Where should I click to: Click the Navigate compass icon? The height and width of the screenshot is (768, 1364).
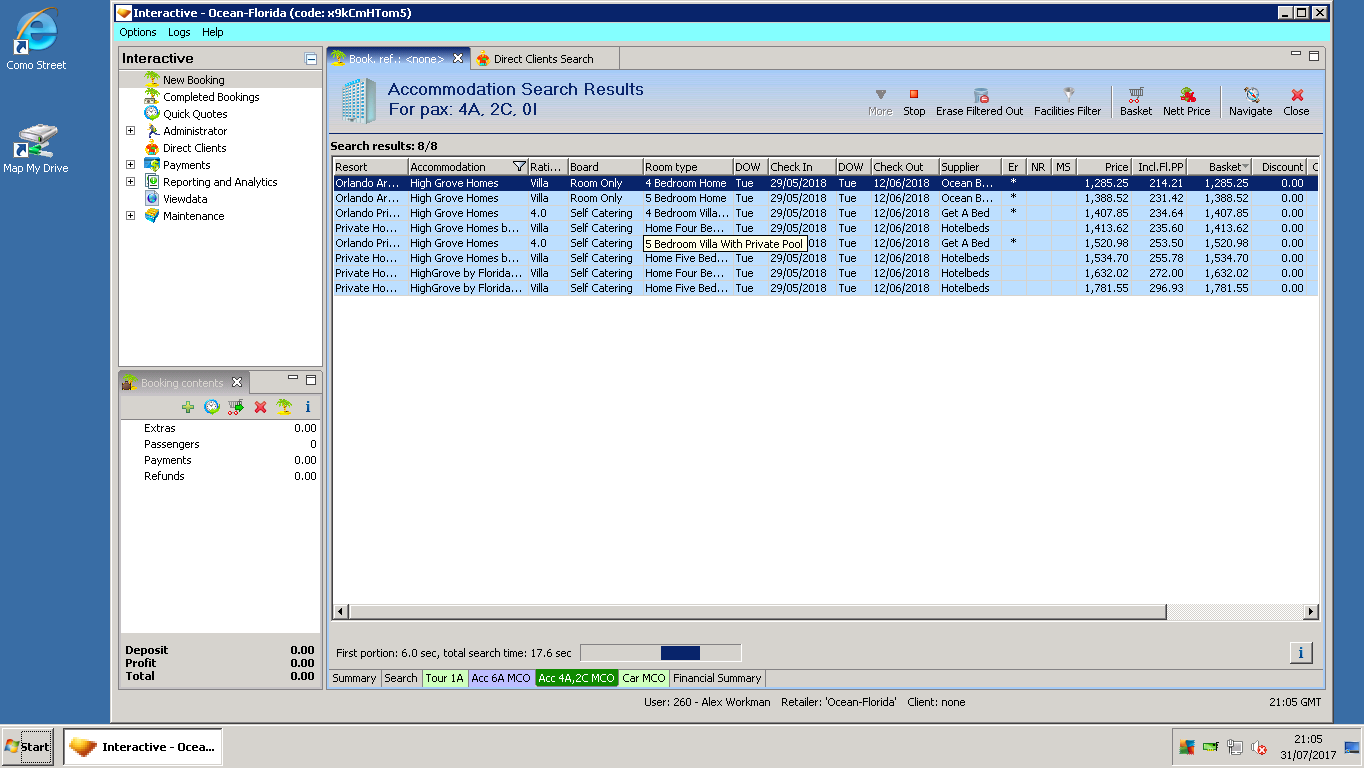pyautogui.click(x=1251, y=95)
